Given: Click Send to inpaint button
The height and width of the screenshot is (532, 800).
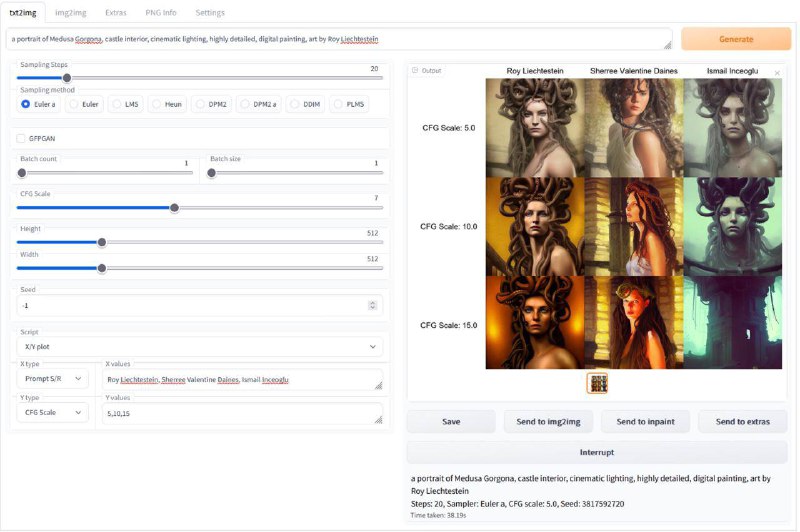Looking at the screenshot, I should (645, 422).
